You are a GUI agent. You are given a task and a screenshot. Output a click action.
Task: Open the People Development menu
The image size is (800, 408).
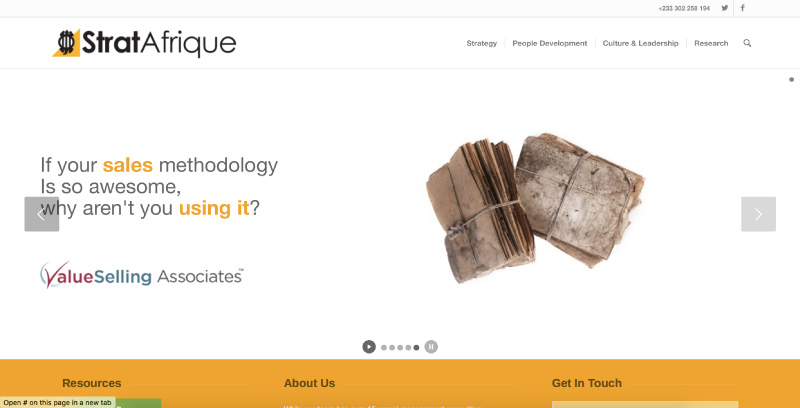click(x=549, y=43)
